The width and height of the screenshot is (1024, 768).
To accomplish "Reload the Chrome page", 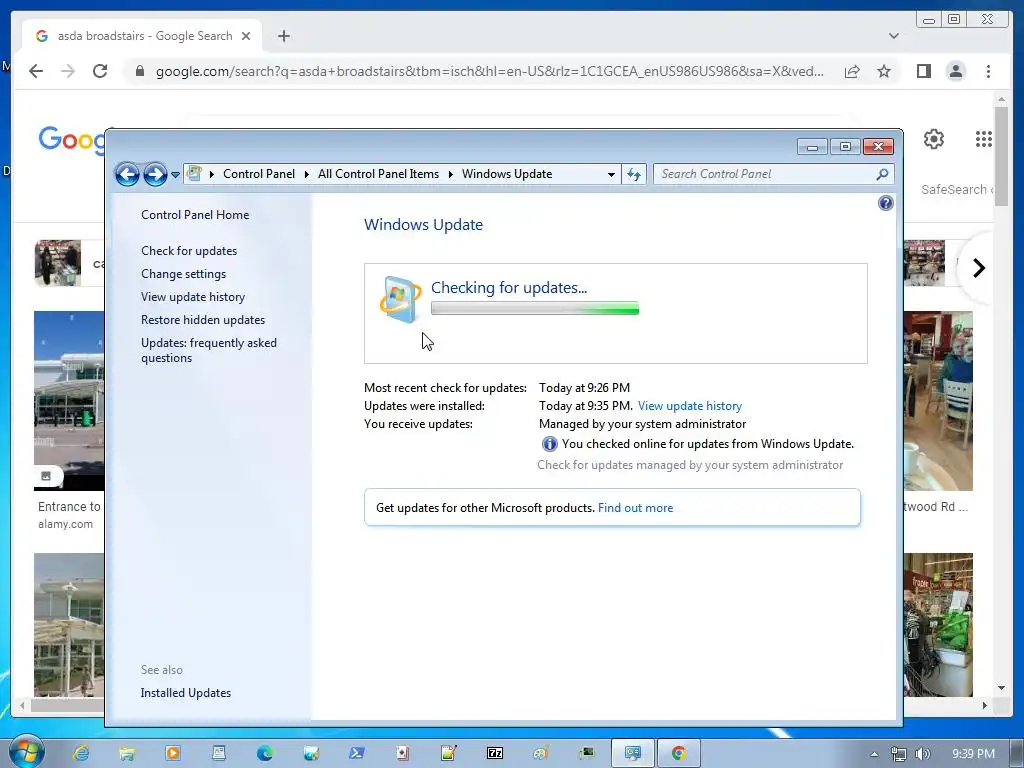I will pos(100,71).
